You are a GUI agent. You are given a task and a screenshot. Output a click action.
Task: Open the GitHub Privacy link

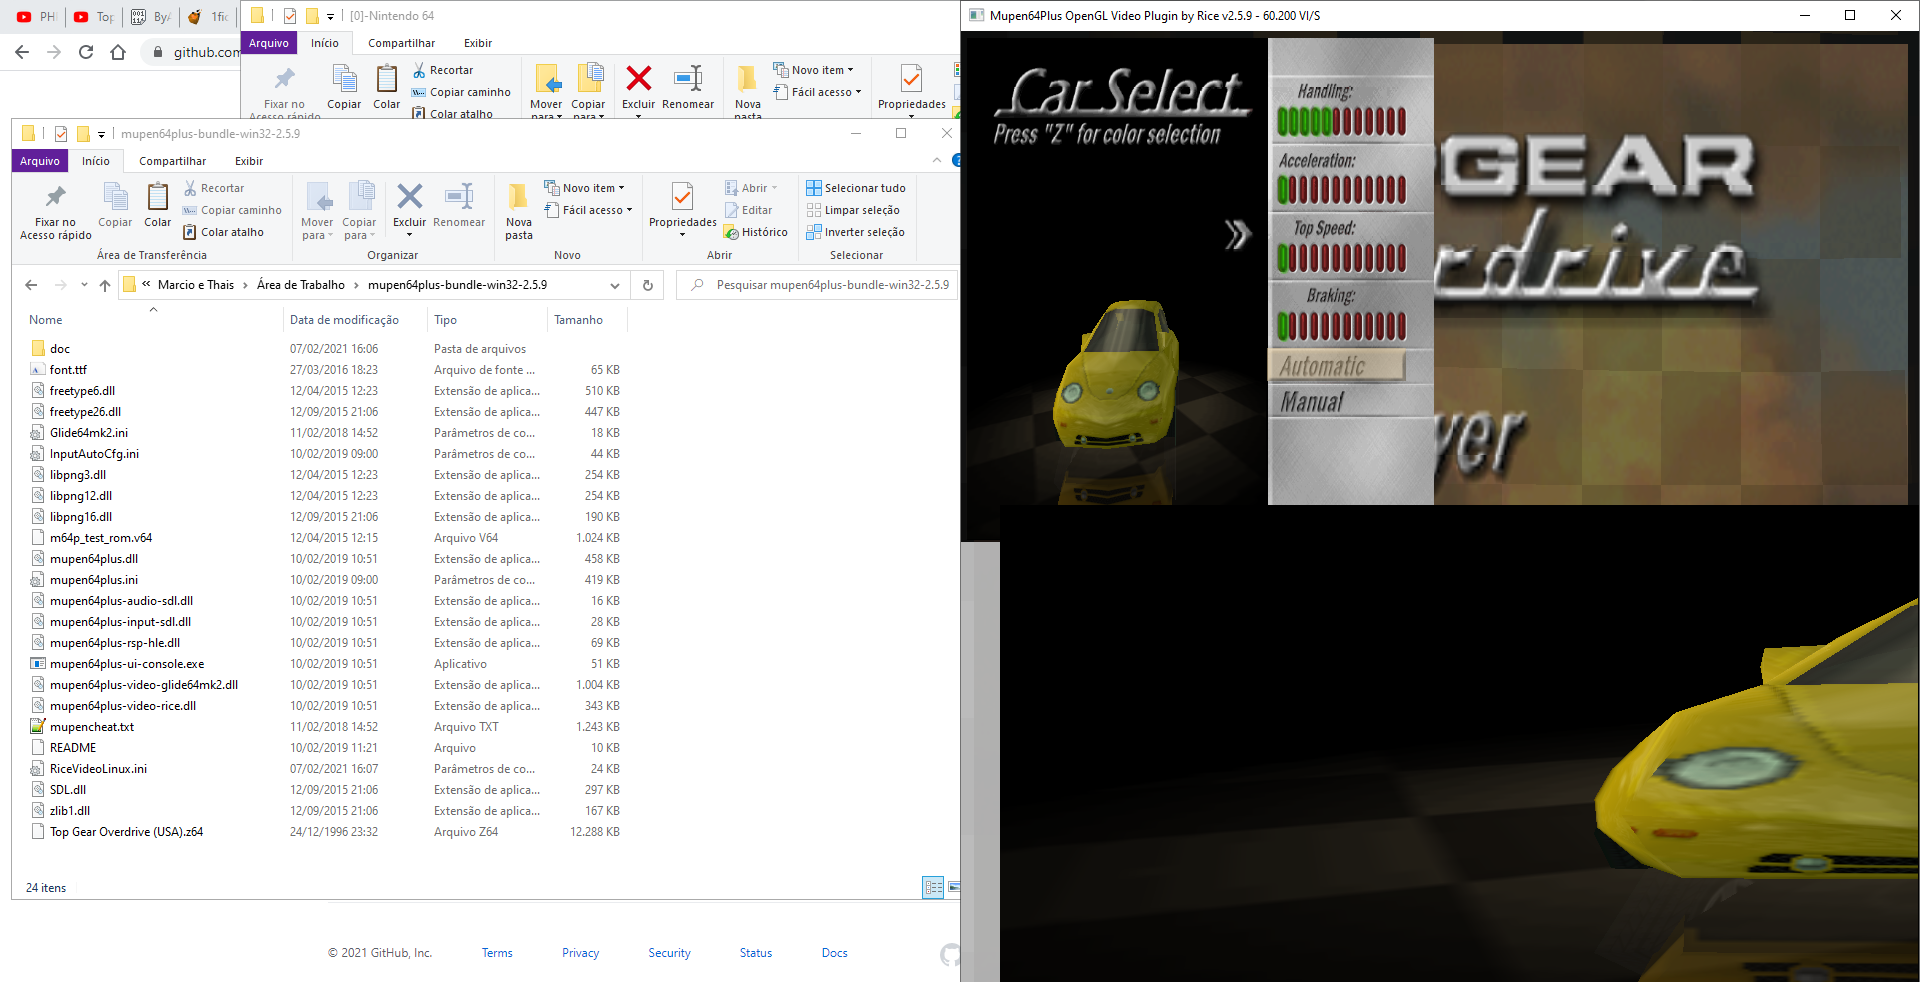[580, 953]
